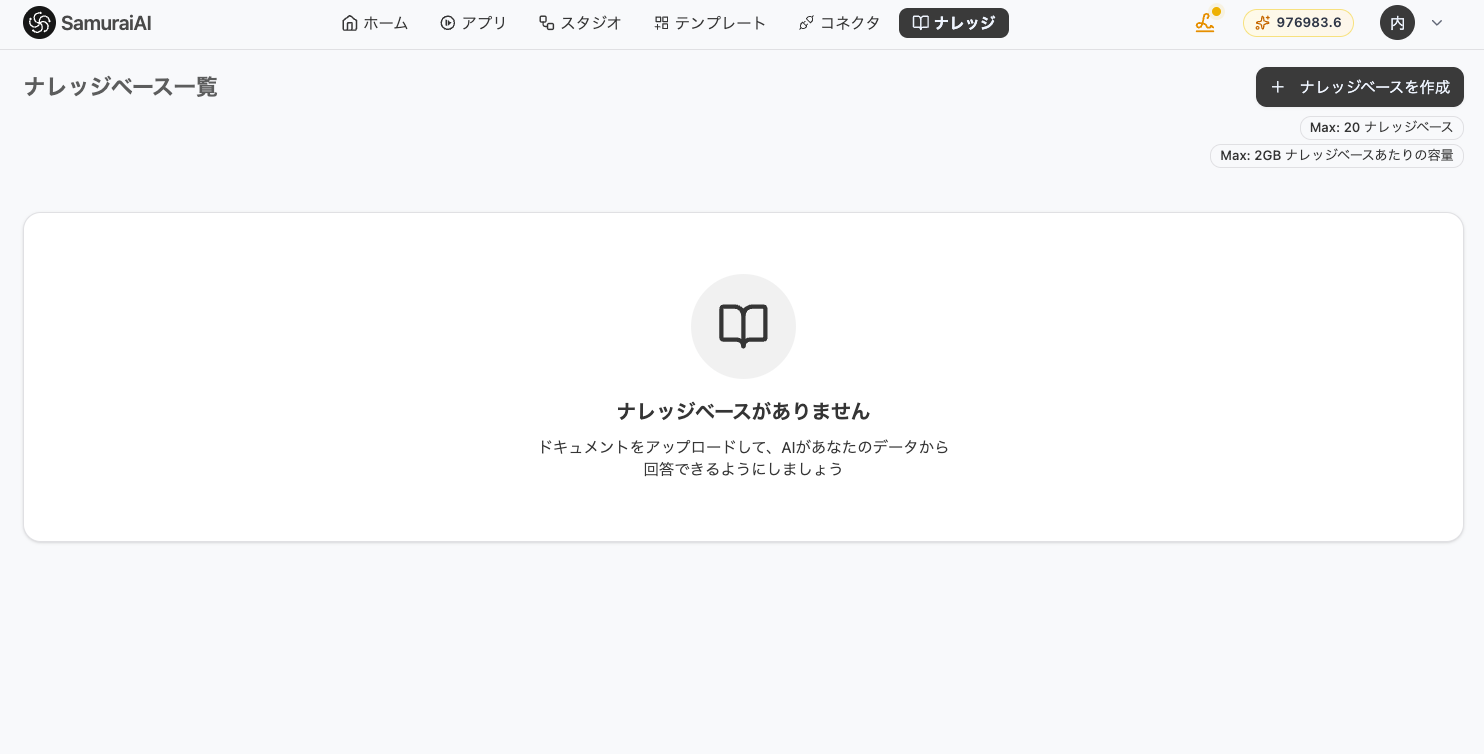The width and height of the screenshot is (1484, 754).
Task: Click the orange notification activity icon
Action: [x=1204, y=23]
